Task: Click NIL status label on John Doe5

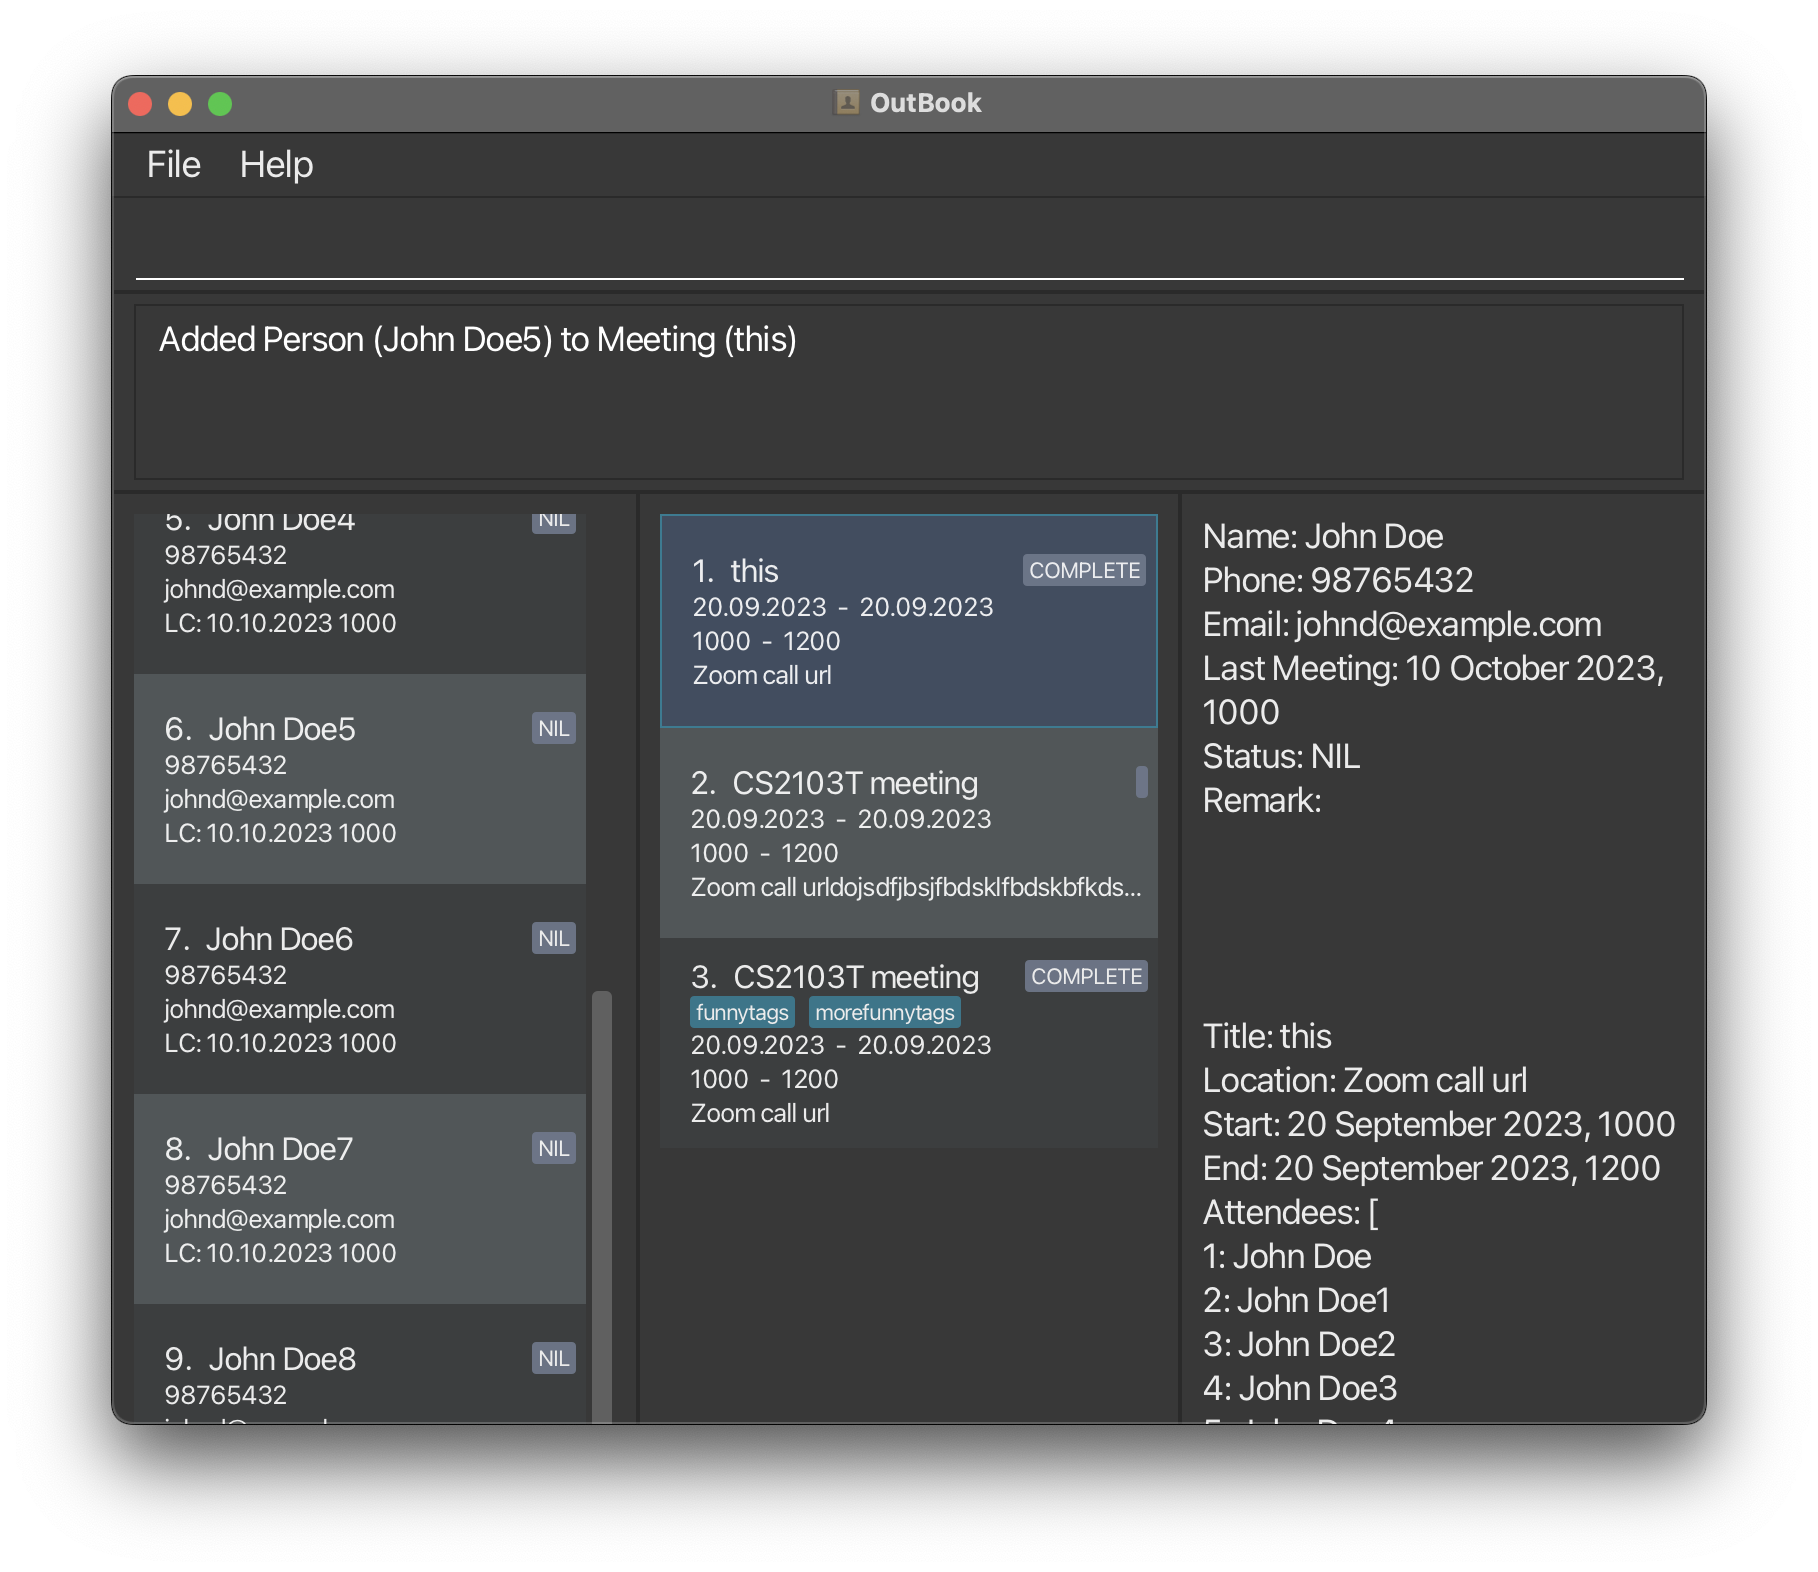Action: click(553, 729)
